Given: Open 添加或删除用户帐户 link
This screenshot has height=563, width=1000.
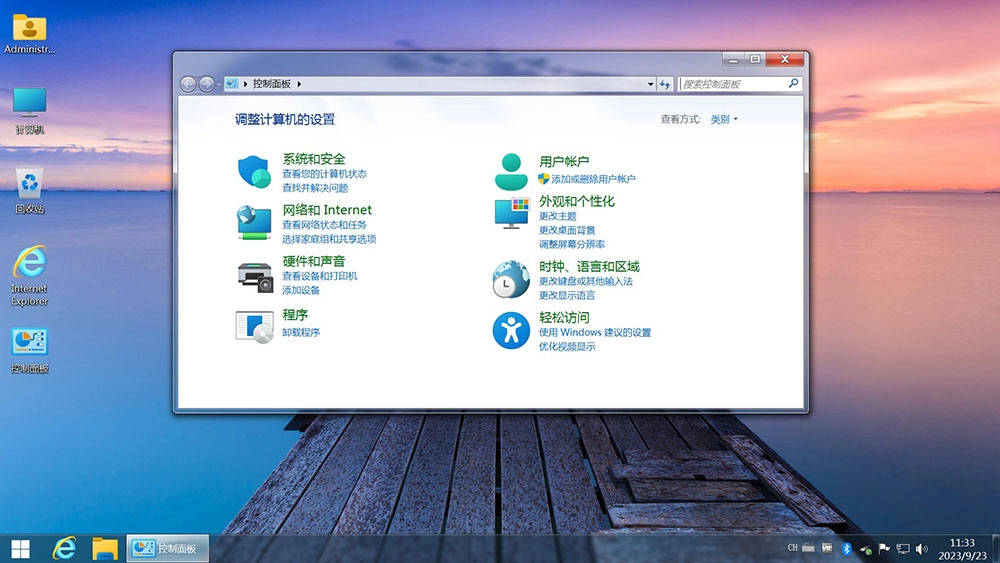Looking at the screenshot, I should click(593, 179).
